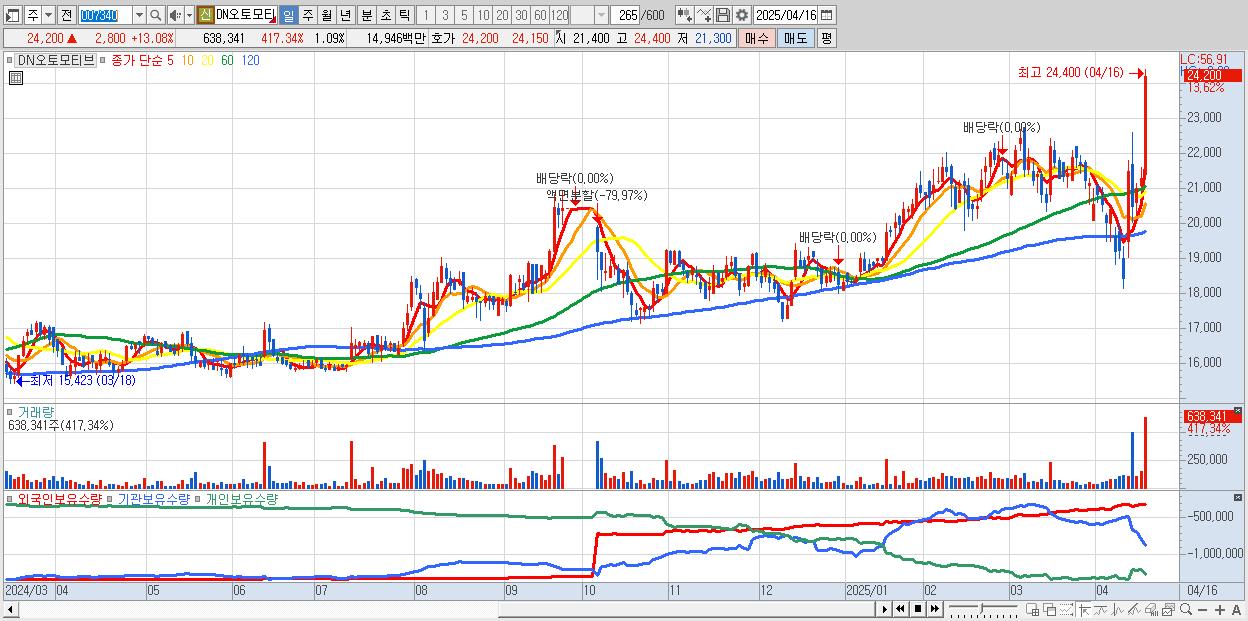Image resolution: width=1248 pixels, height=621 pixels.
Task: Select the 분 minute period tab
Action: point(366,16)
